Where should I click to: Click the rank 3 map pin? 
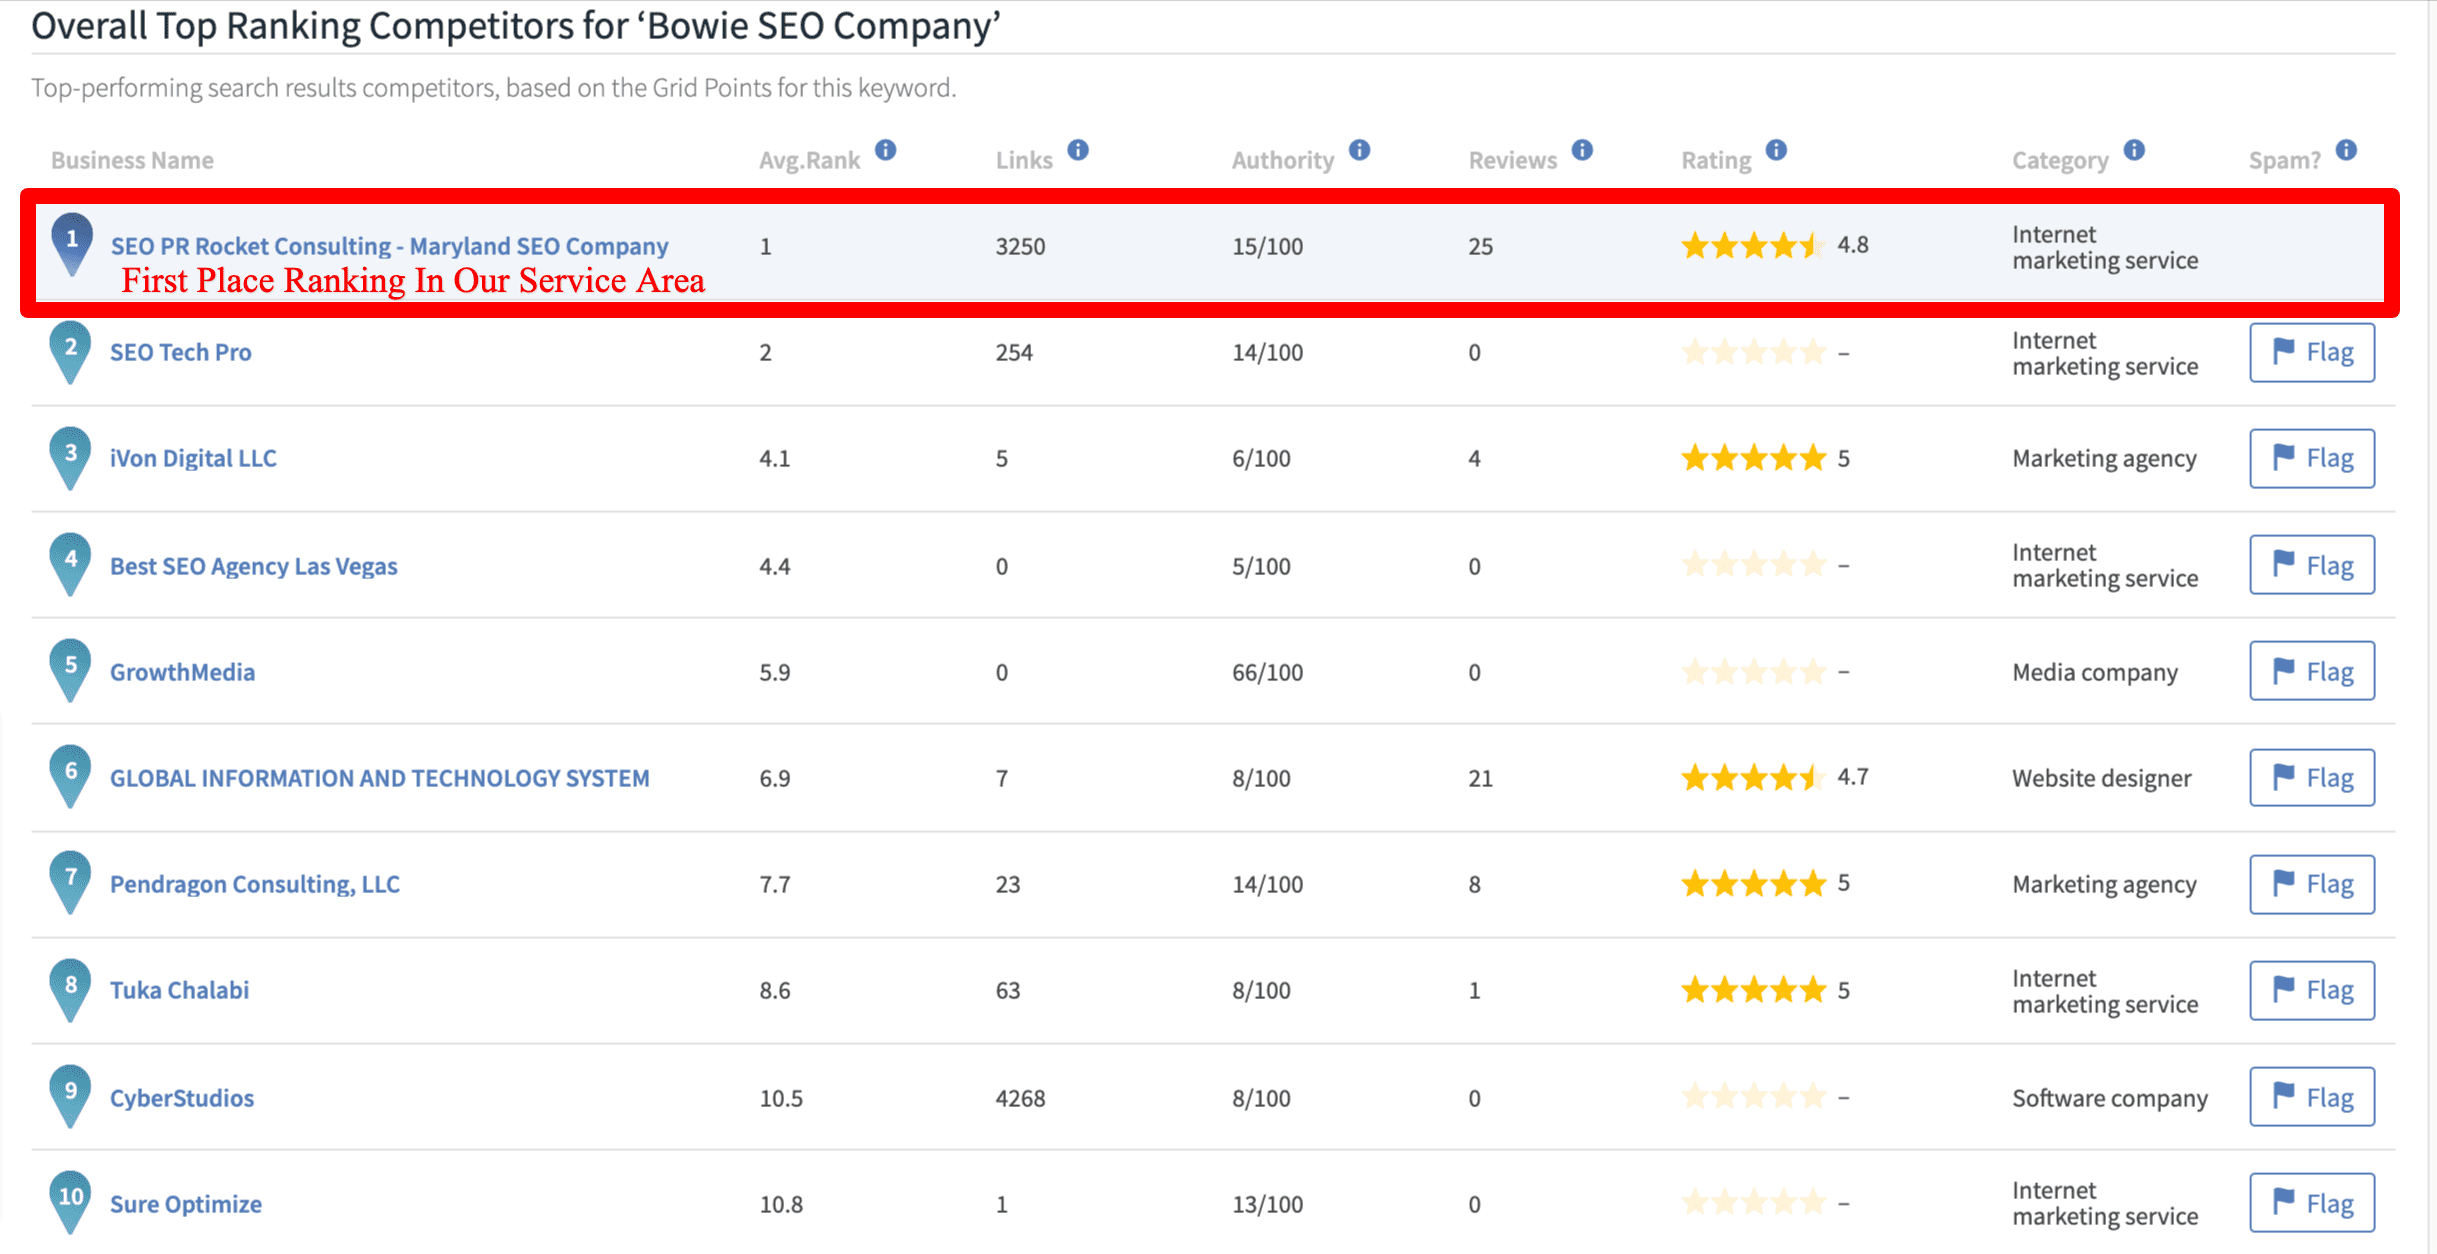click(x=70, y=458)
